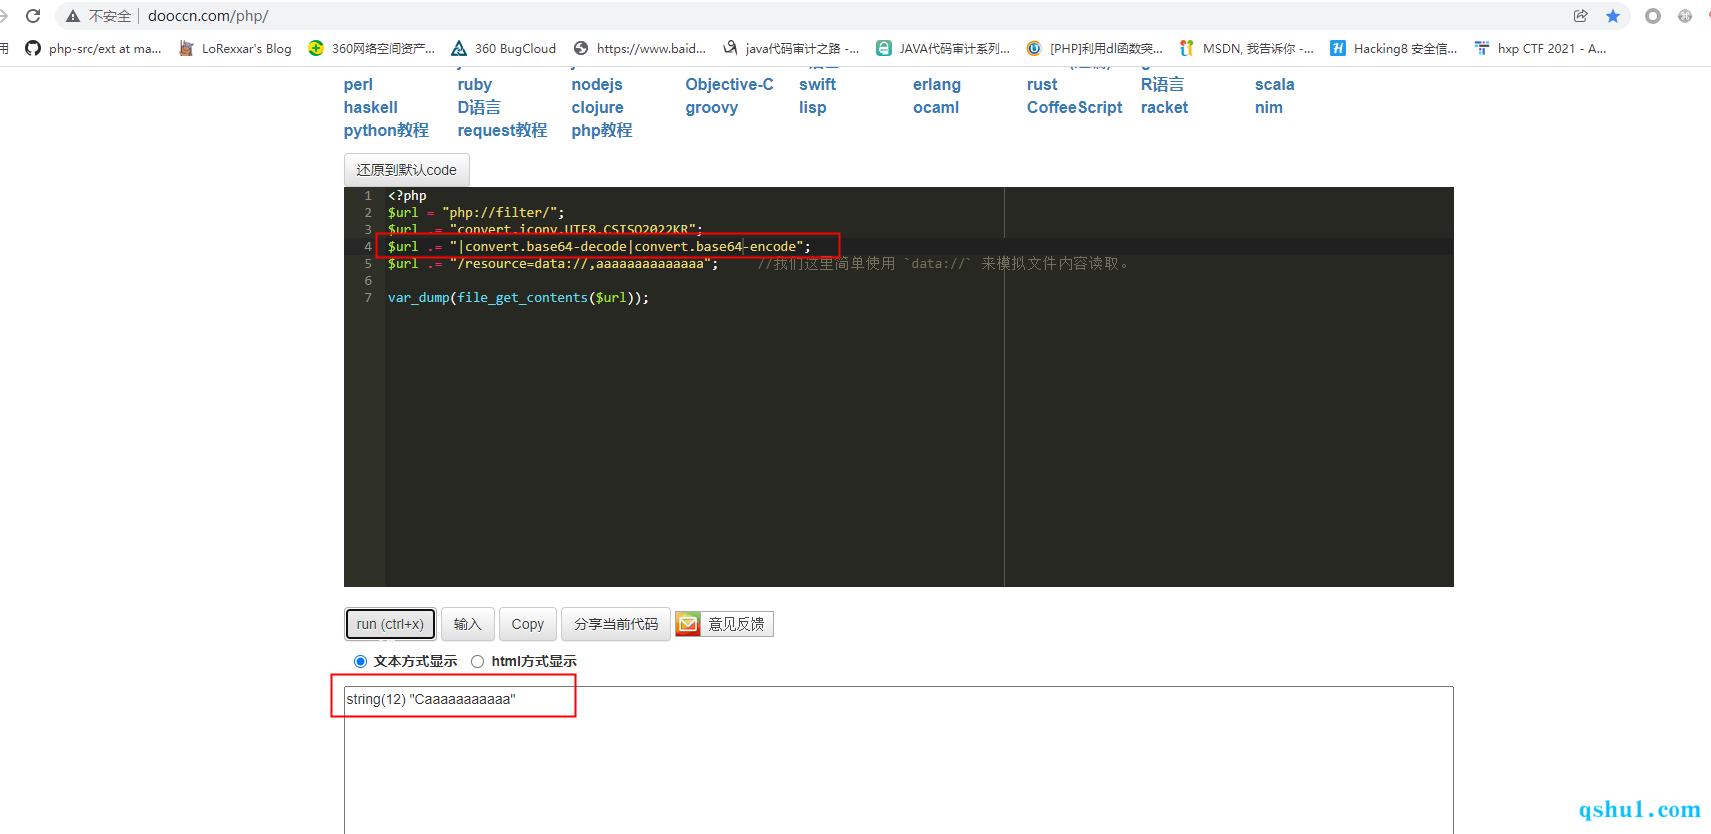
Task: Open the swift language link
Action: tap(818, 85)
